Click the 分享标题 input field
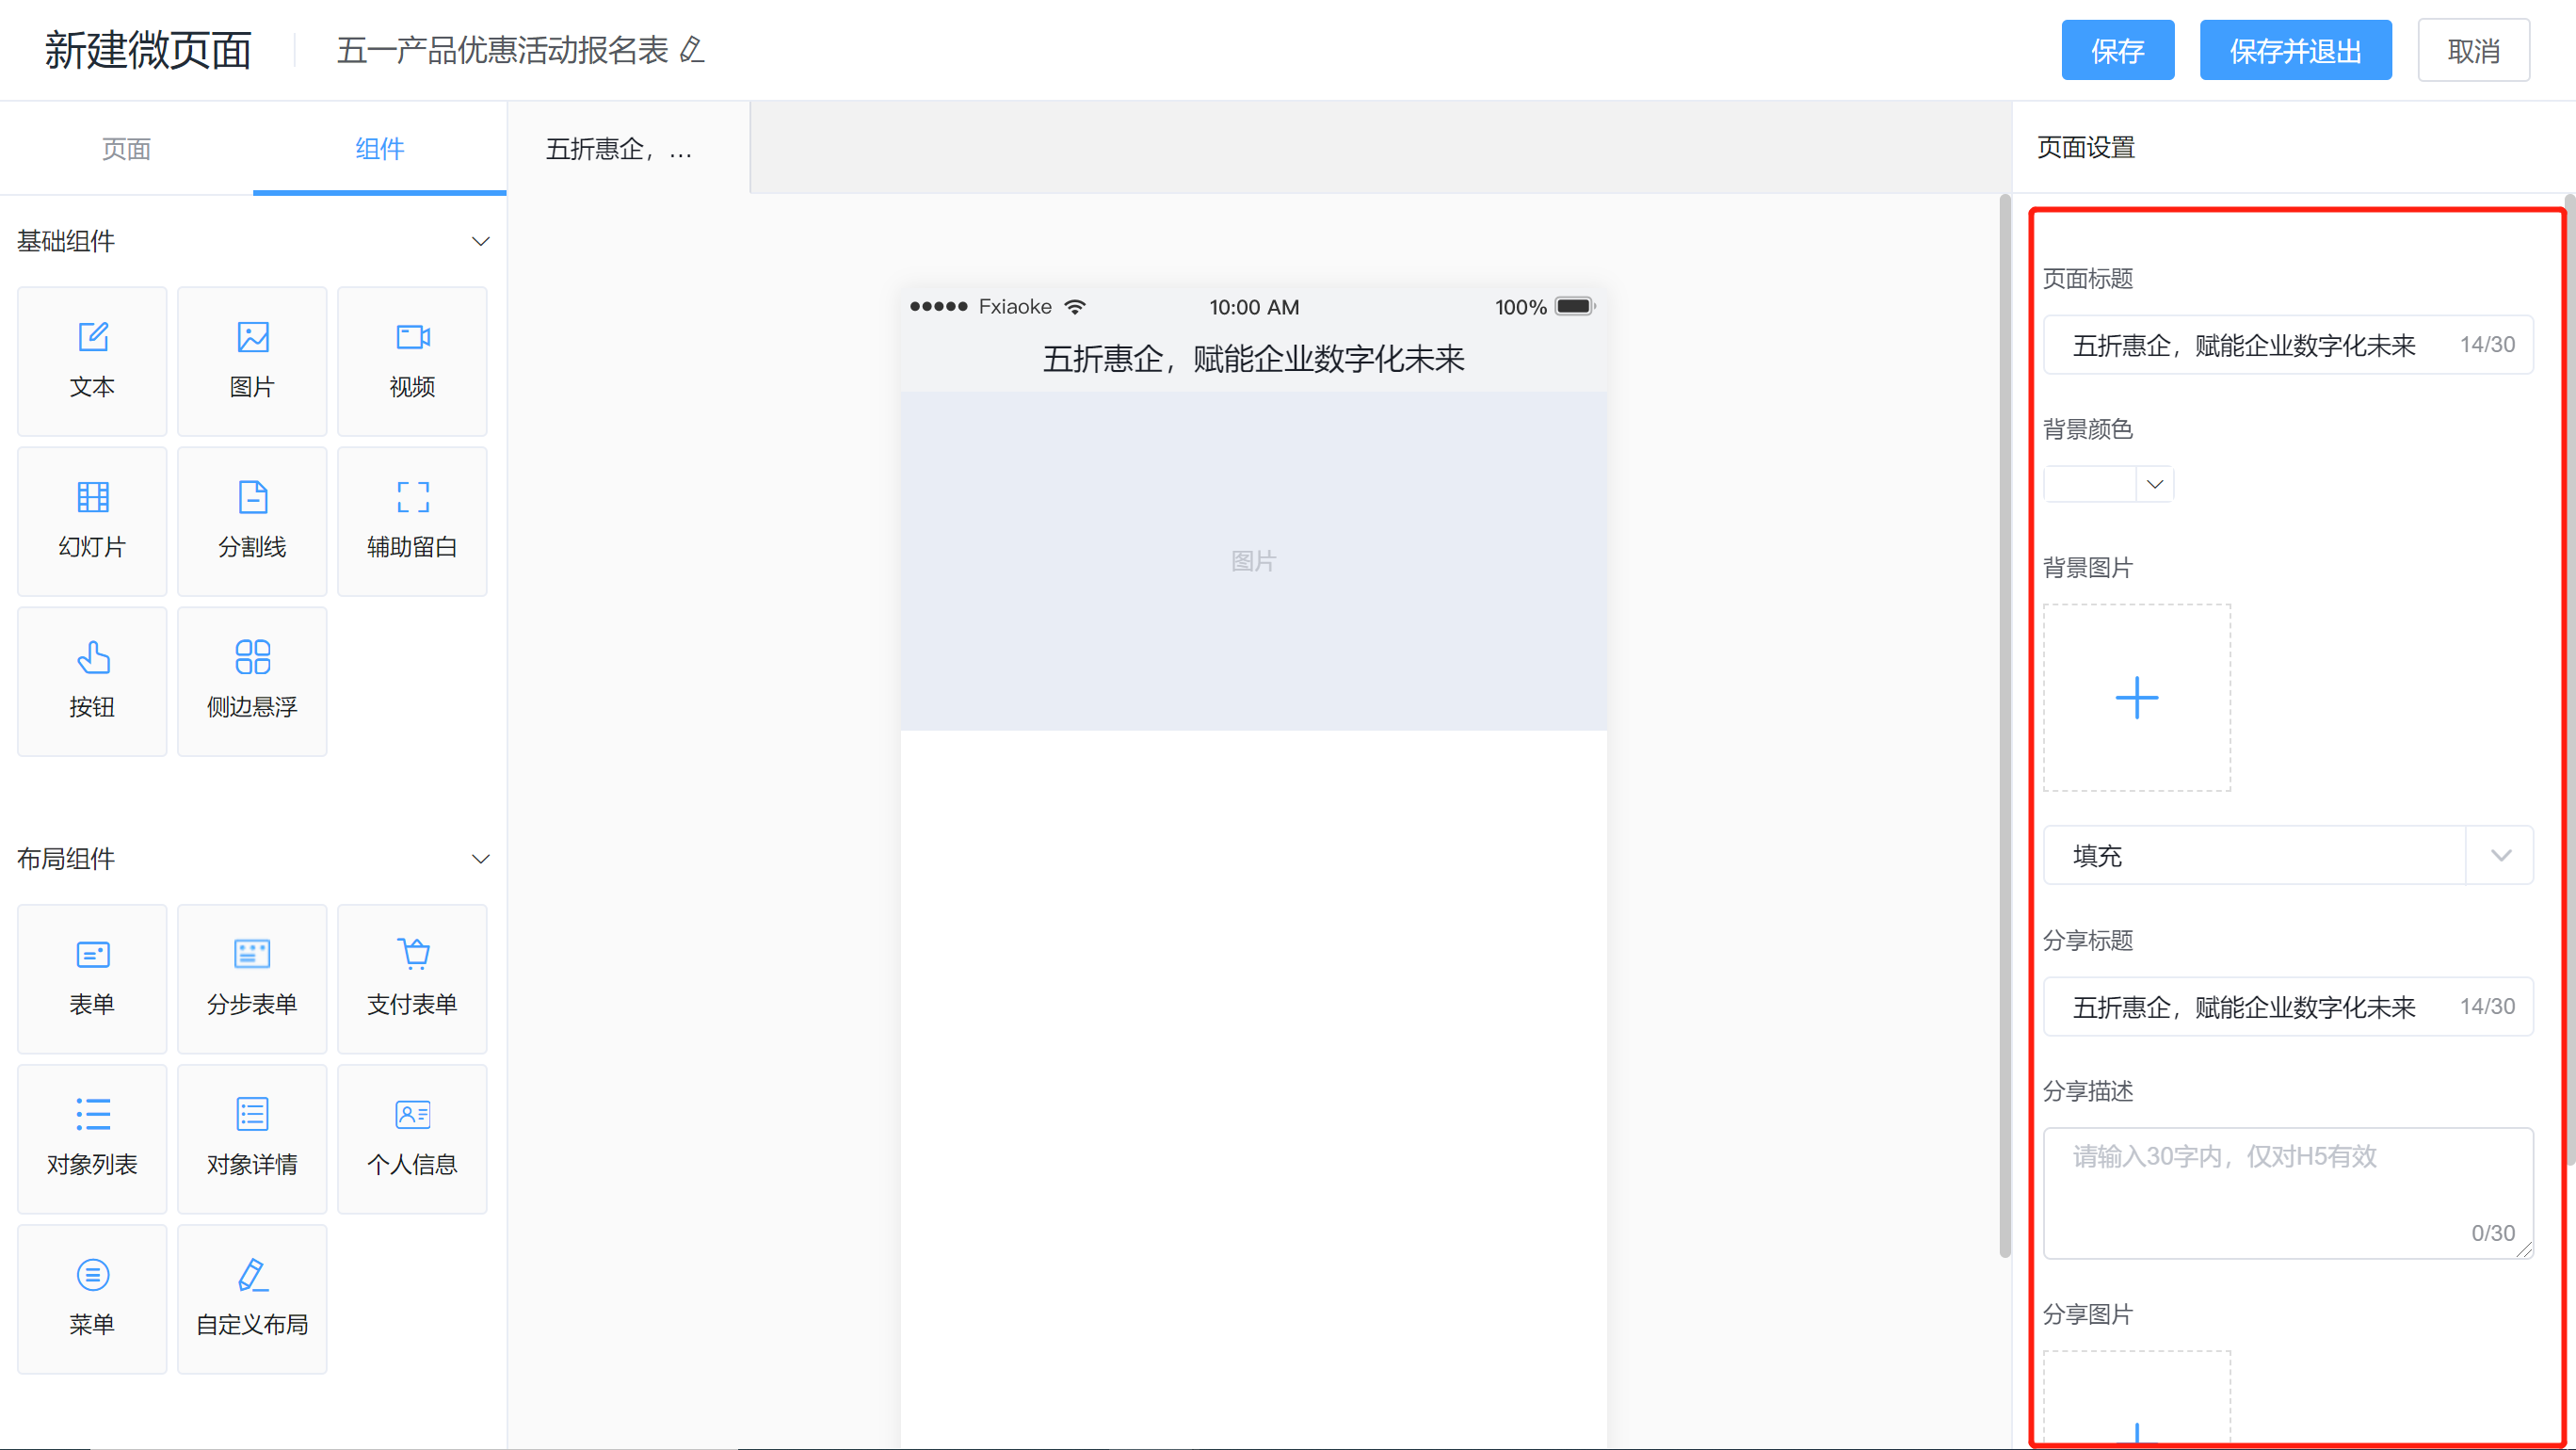The width and height of the screenshot is (2576, 1450). 2288,1007
